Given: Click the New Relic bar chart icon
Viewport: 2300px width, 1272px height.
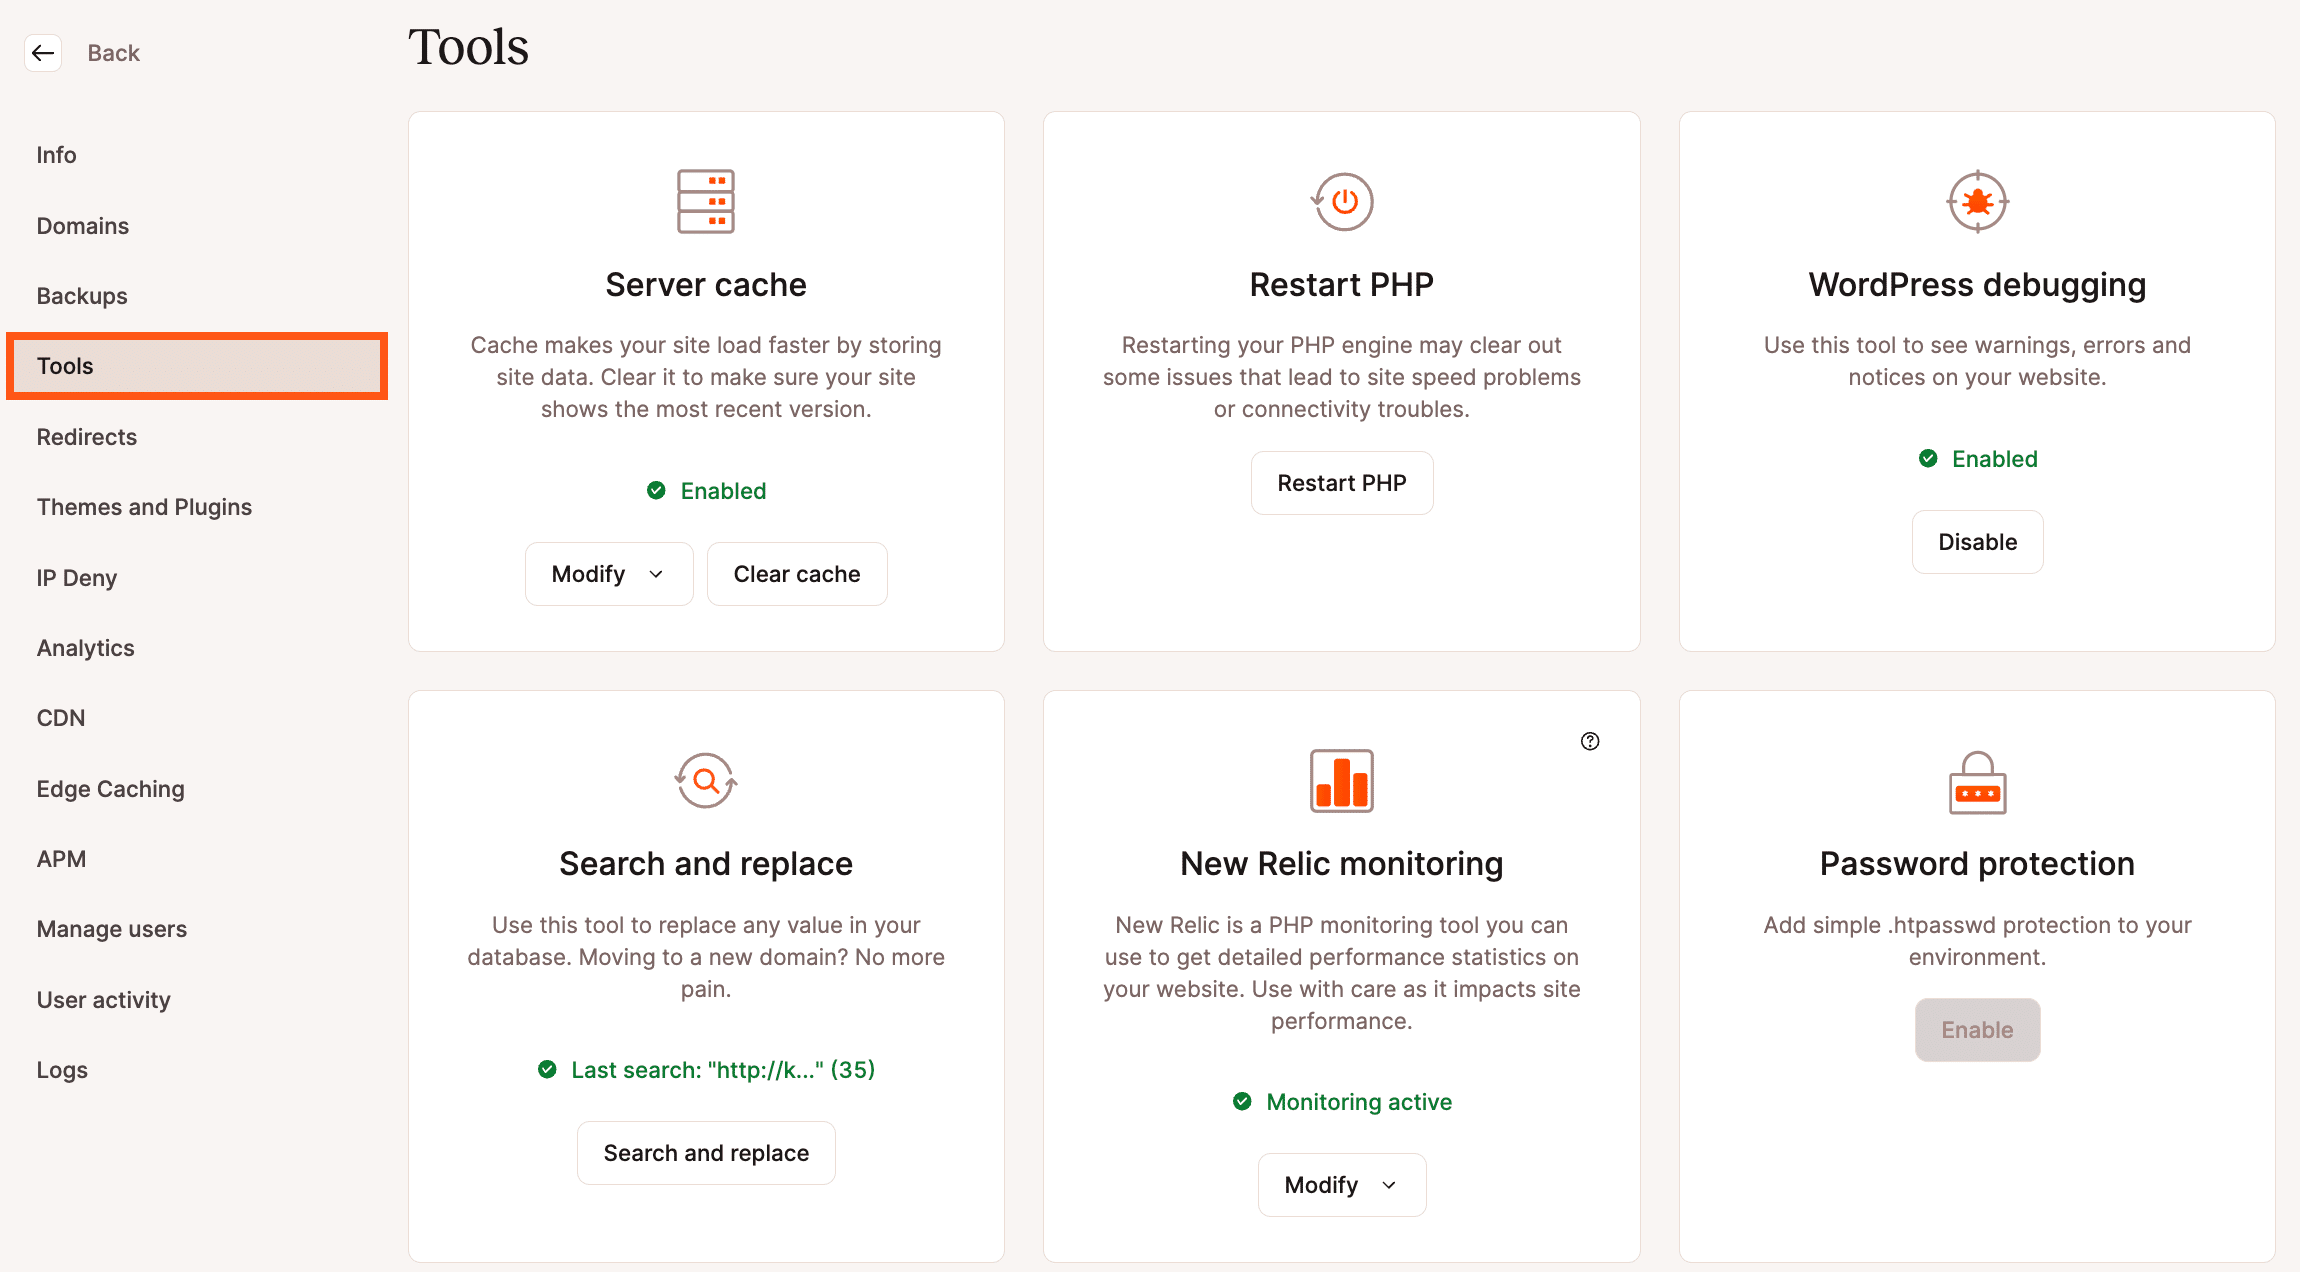Looking at the screenshot, I should (1342, 780).
